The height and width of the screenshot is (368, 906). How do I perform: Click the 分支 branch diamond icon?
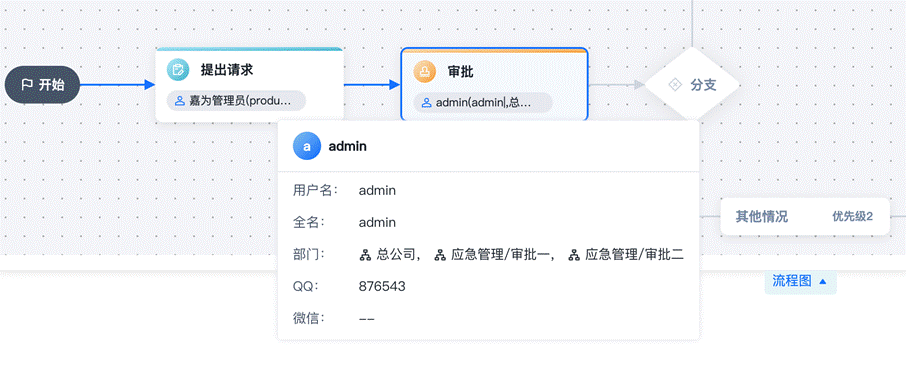(x=674, y=86)
